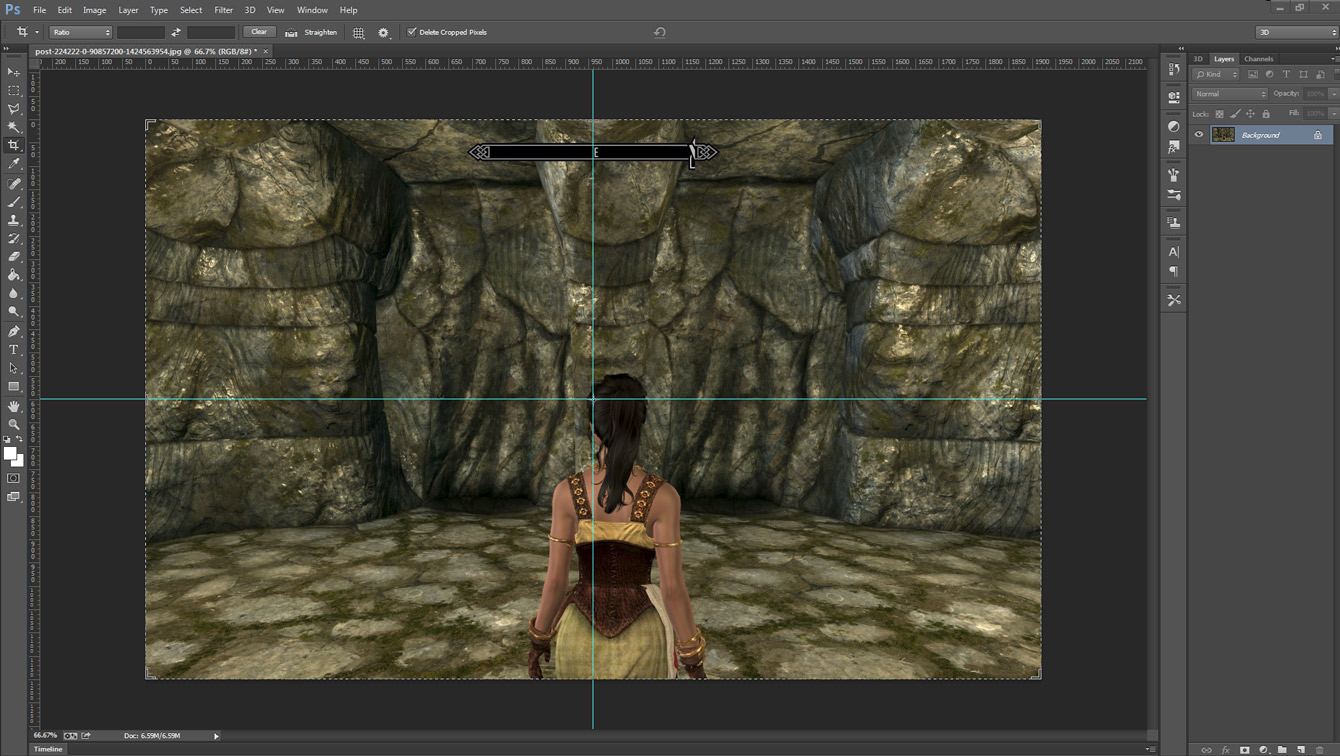The width and height of the screenshot is (1340, 756).
Task: Switch to the 3D panel tab
Action: [1198, 59]
